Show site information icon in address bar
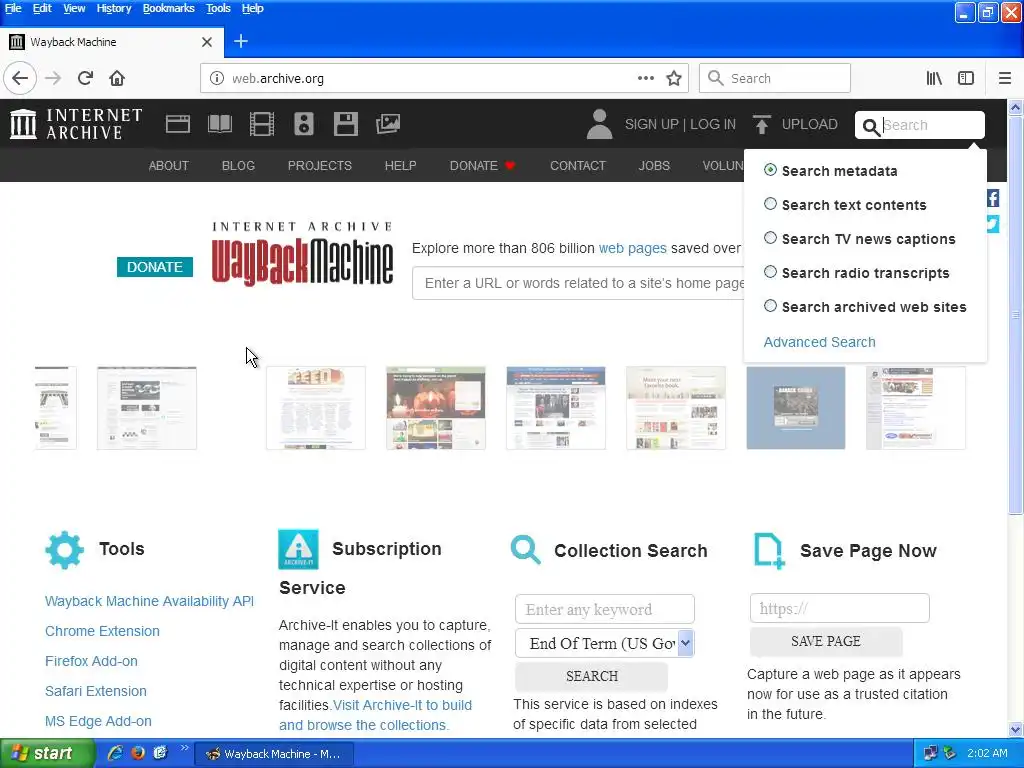Image resolution: width=1024 pixels, height=768 pixels. pos(217,78)
